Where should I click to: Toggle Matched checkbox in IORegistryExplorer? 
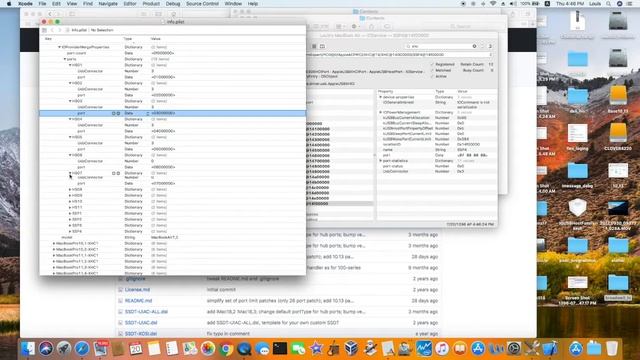432,70
